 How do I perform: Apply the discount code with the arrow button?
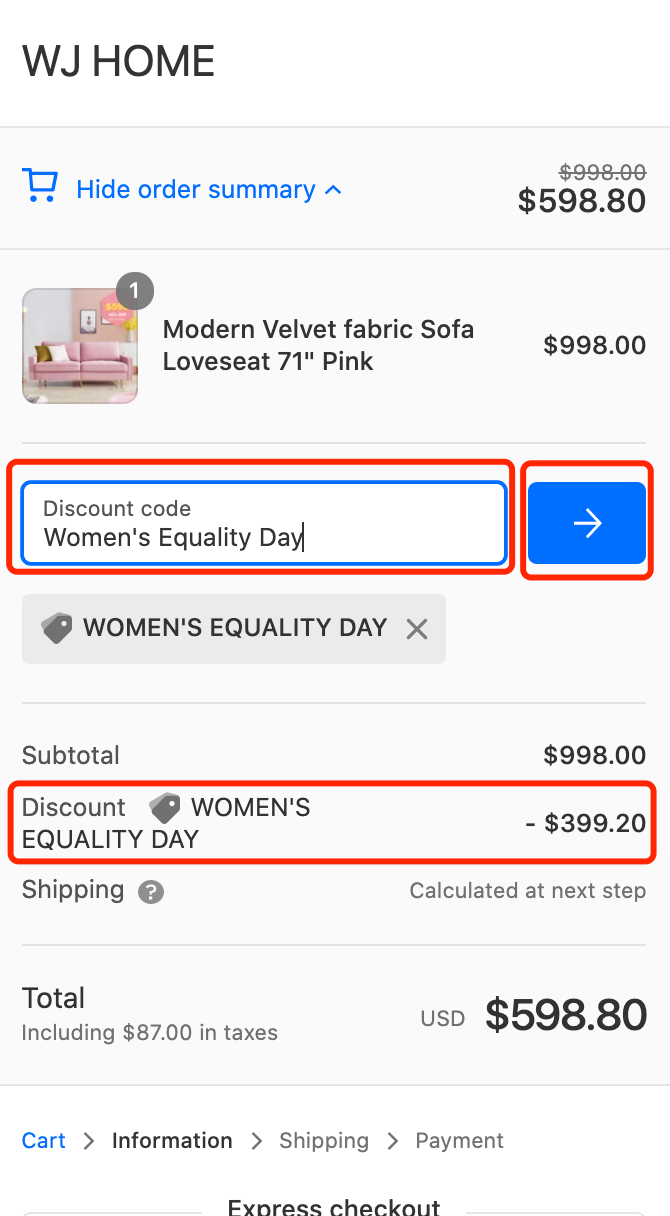[x=587, y=523]
